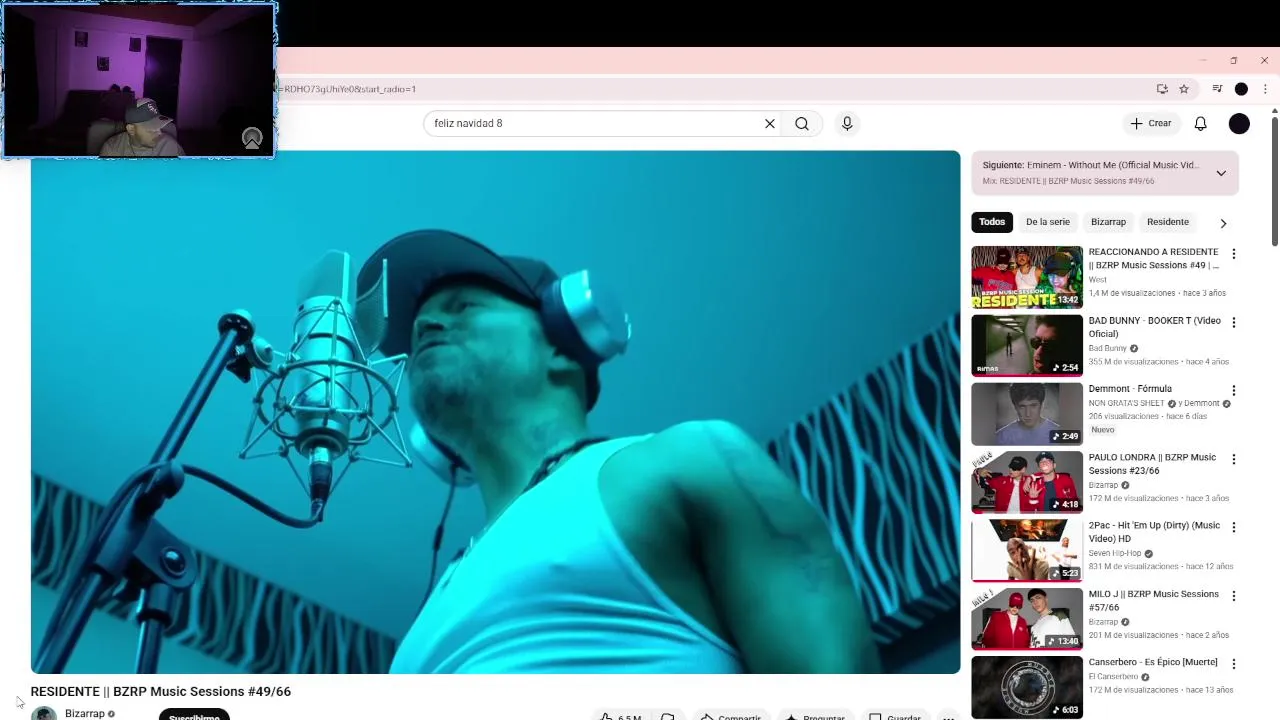Click title 'PAULO LONDRA || BZRP Music Sessions #23/66'
The height and width of the screenshot is (720, 1280).
click(x=1152, y=464)
